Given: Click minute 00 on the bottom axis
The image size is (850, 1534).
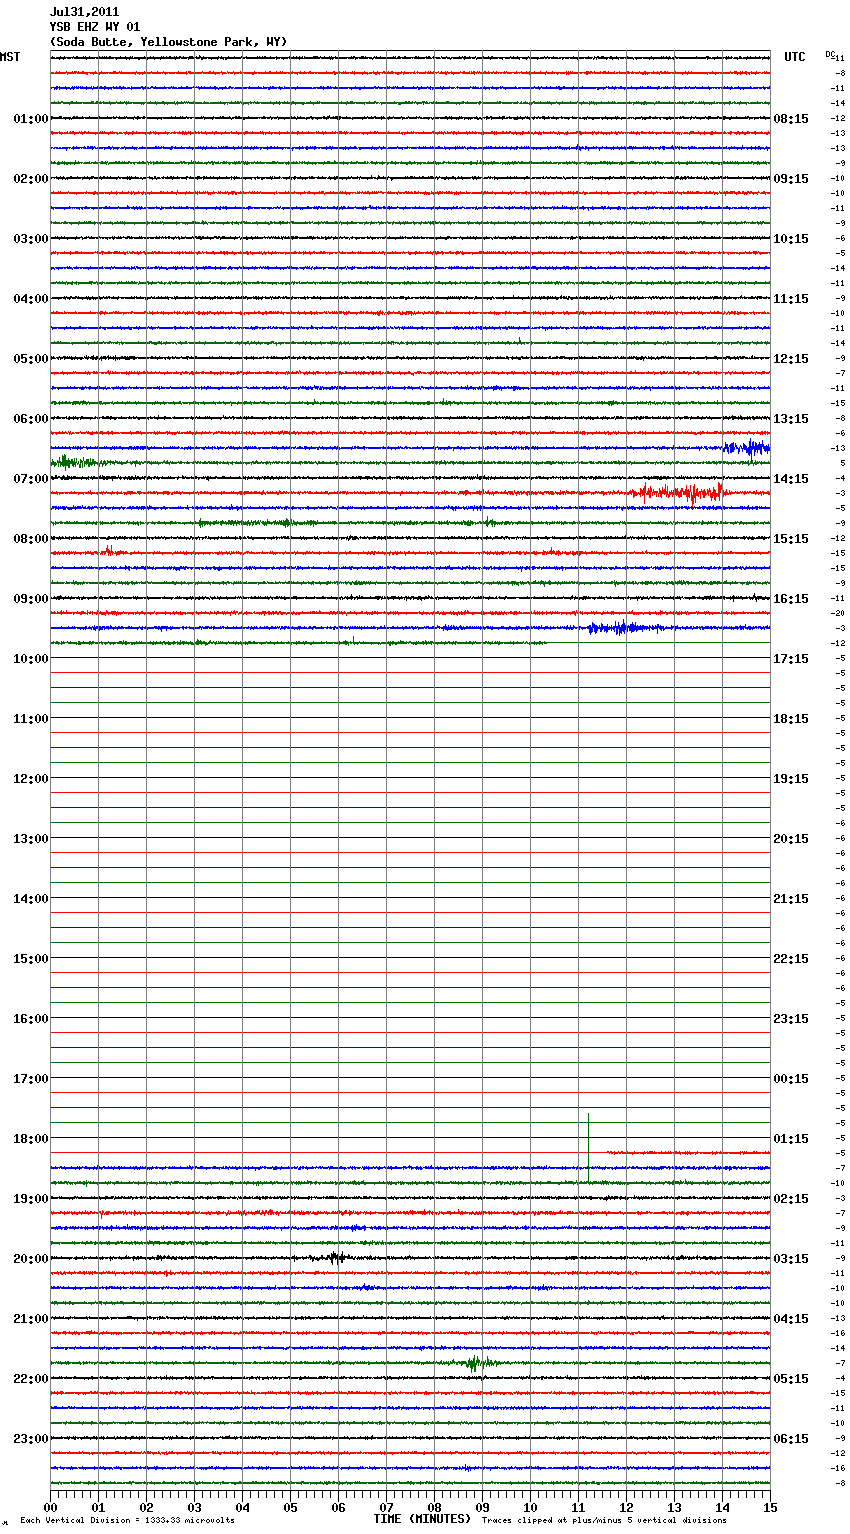Looking at the screenshot, I should [x=50, y=1507].
